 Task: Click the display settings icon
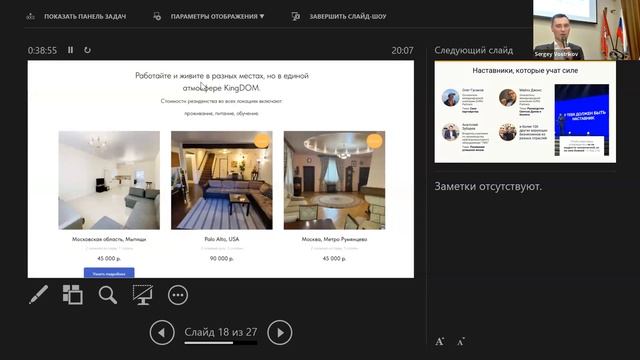click(x=157, y=16)
